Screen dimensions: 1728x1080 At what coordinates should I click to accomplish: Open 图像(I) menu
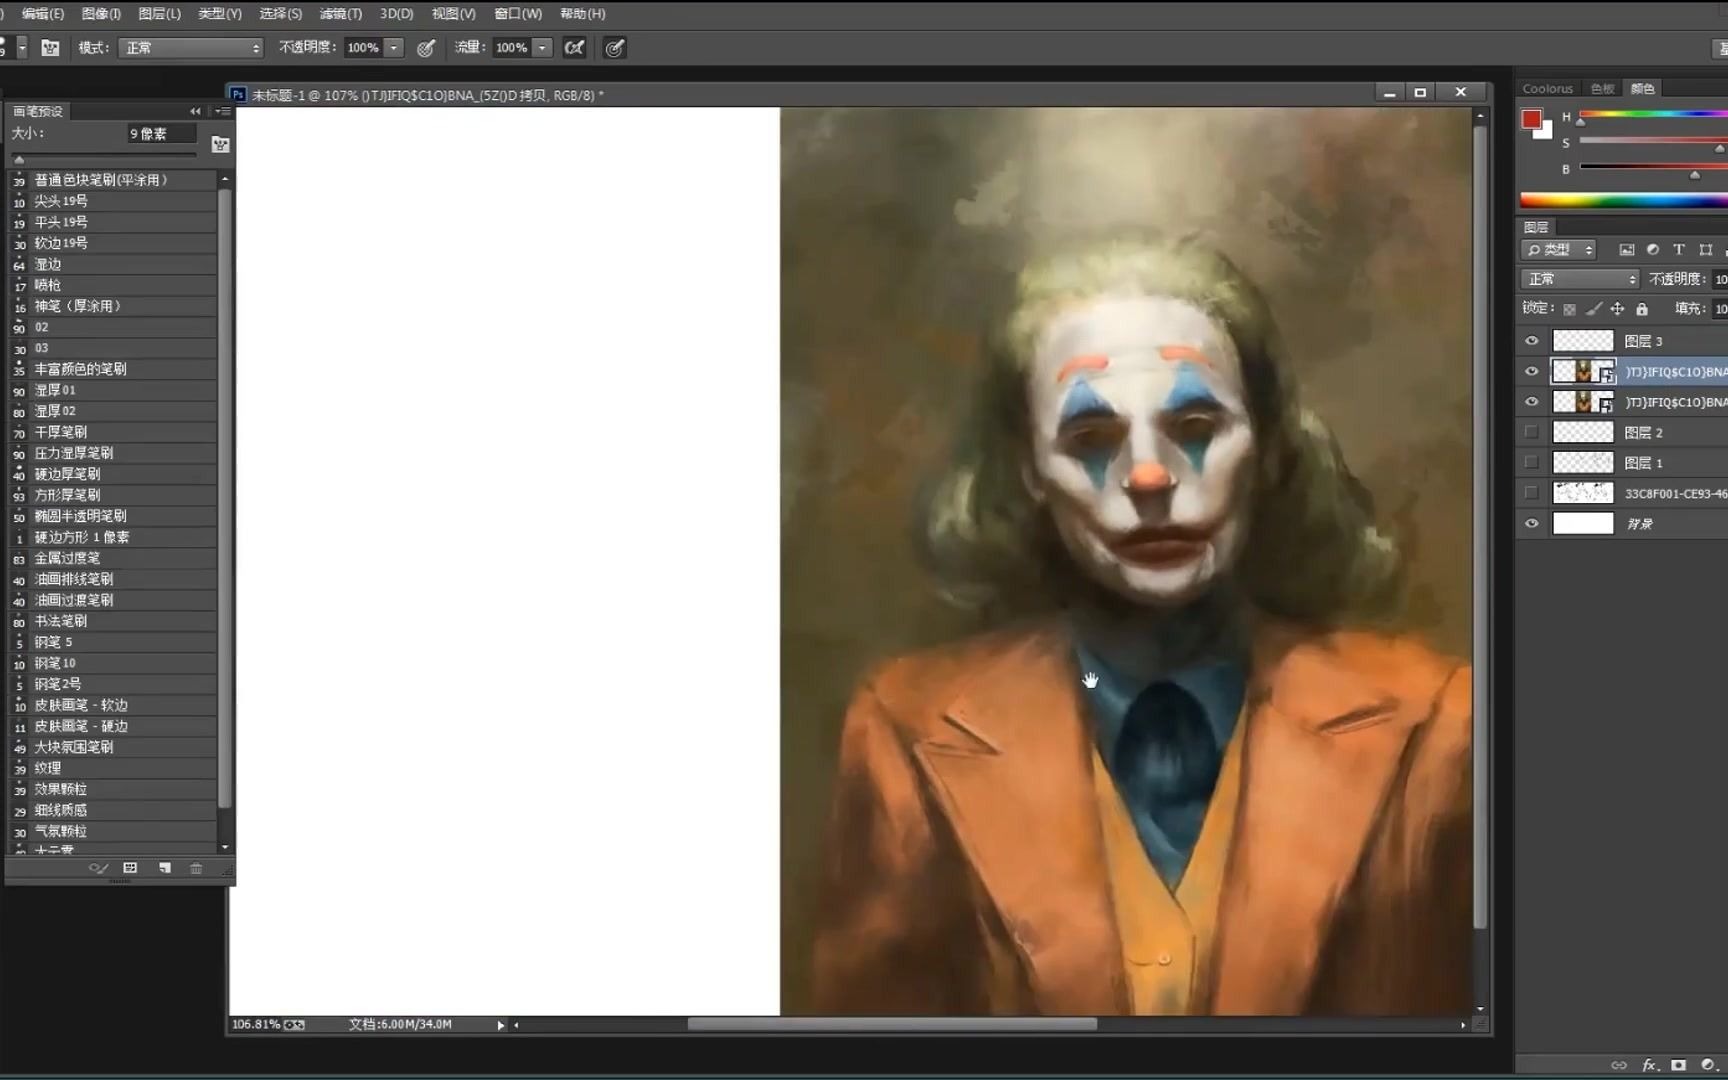coord(101,13)
